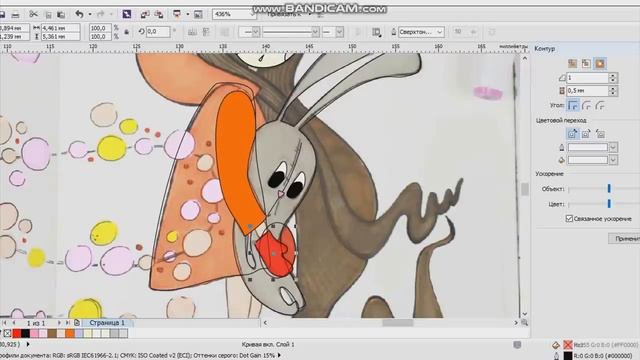The image size is (640, 360).
Task: Click the Redo arrow icon
Action: click(101, 14)
